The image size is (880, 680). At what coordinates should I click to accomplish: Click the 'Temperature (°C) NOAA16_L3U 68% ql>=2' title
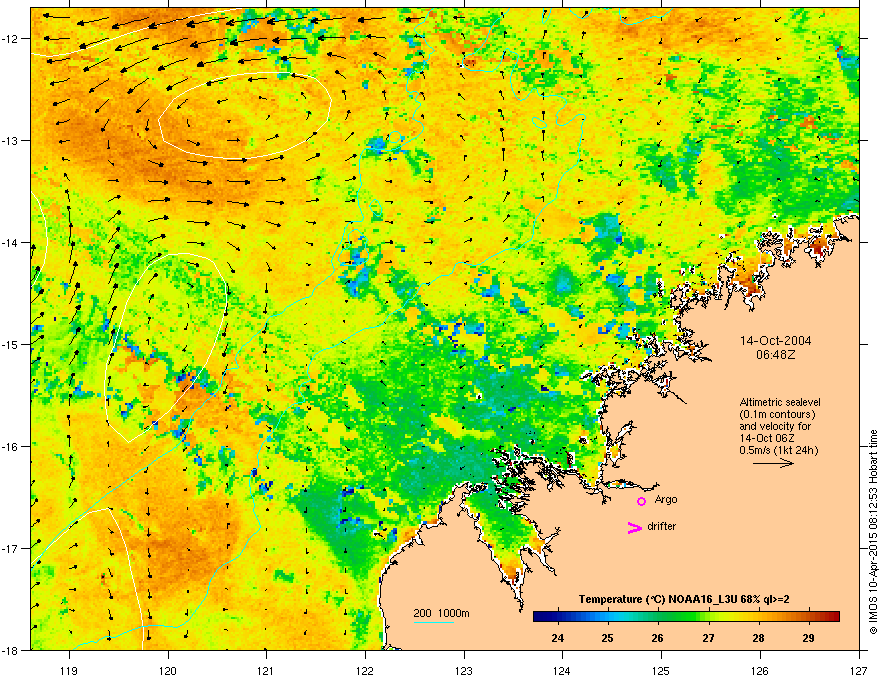[x=684, y=599]
